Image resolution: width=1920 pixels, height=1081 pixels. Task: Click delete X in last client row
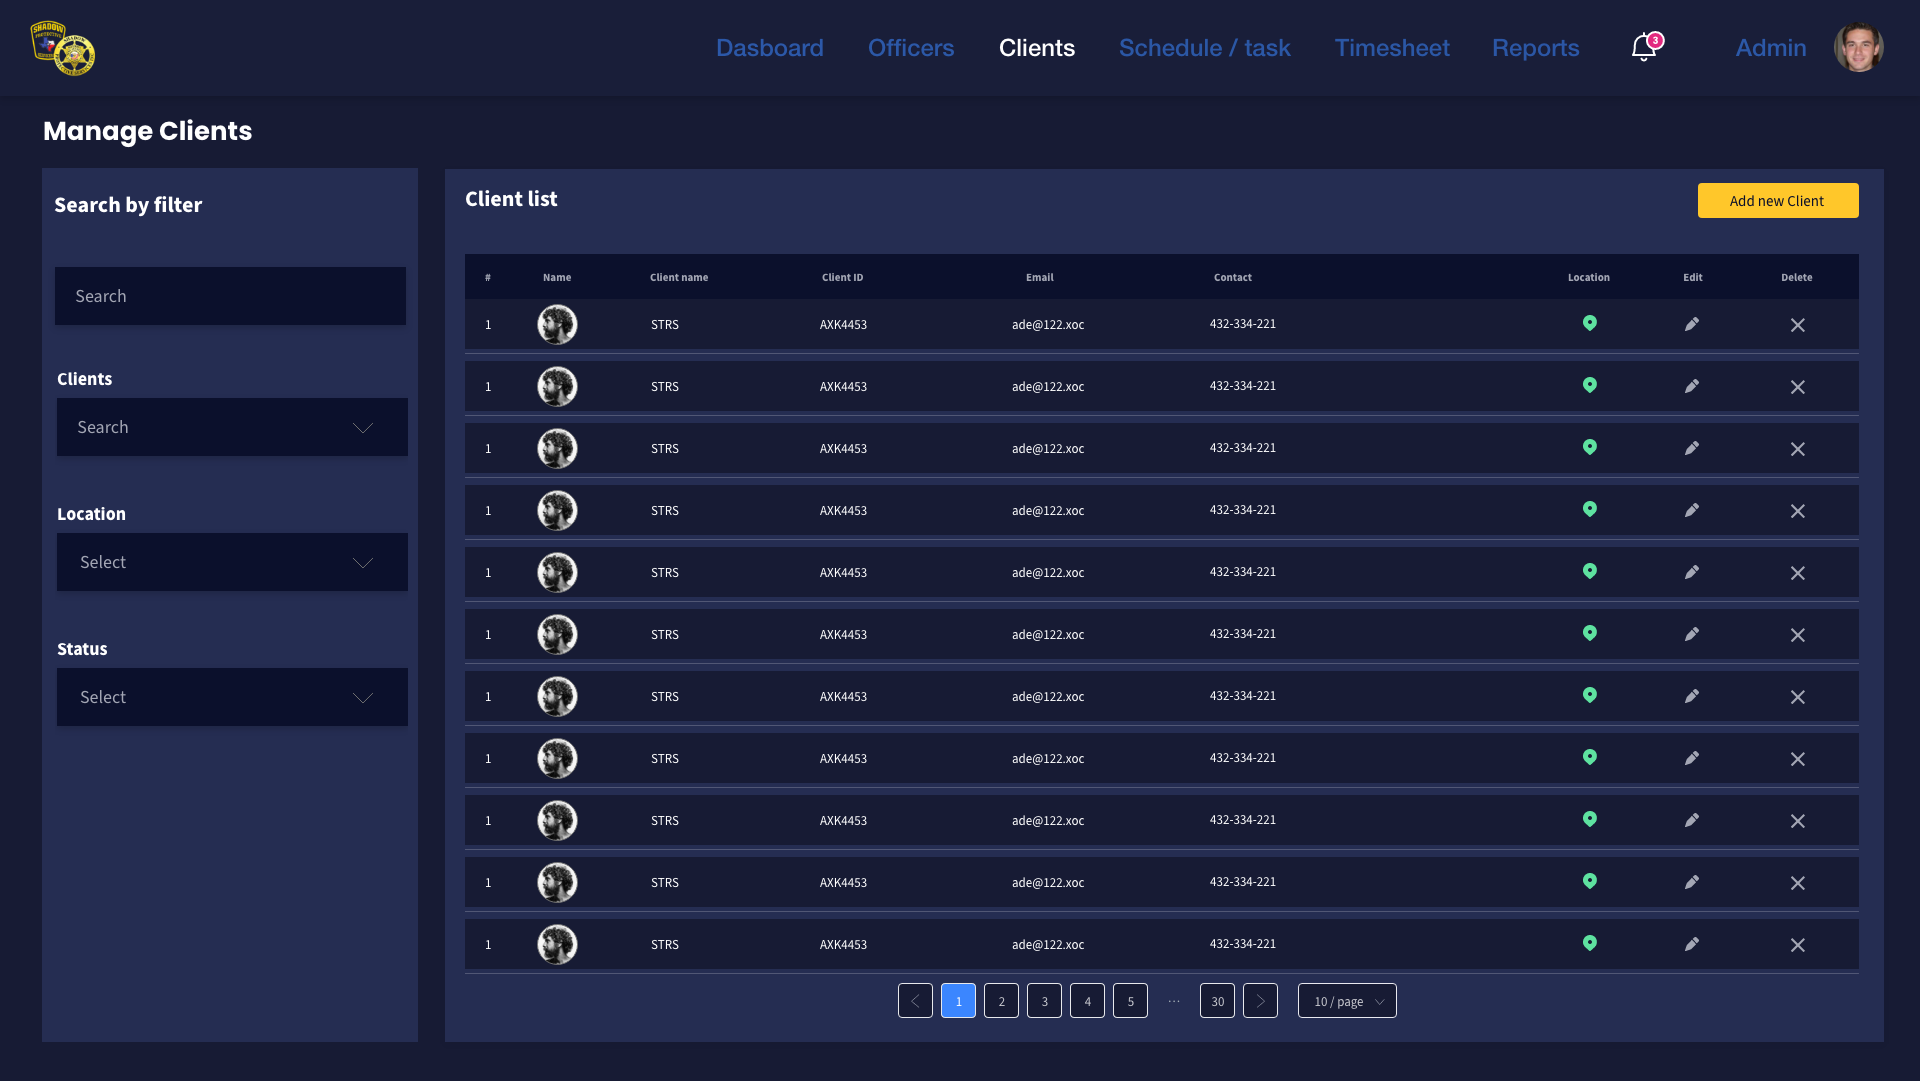point(1797,945)
